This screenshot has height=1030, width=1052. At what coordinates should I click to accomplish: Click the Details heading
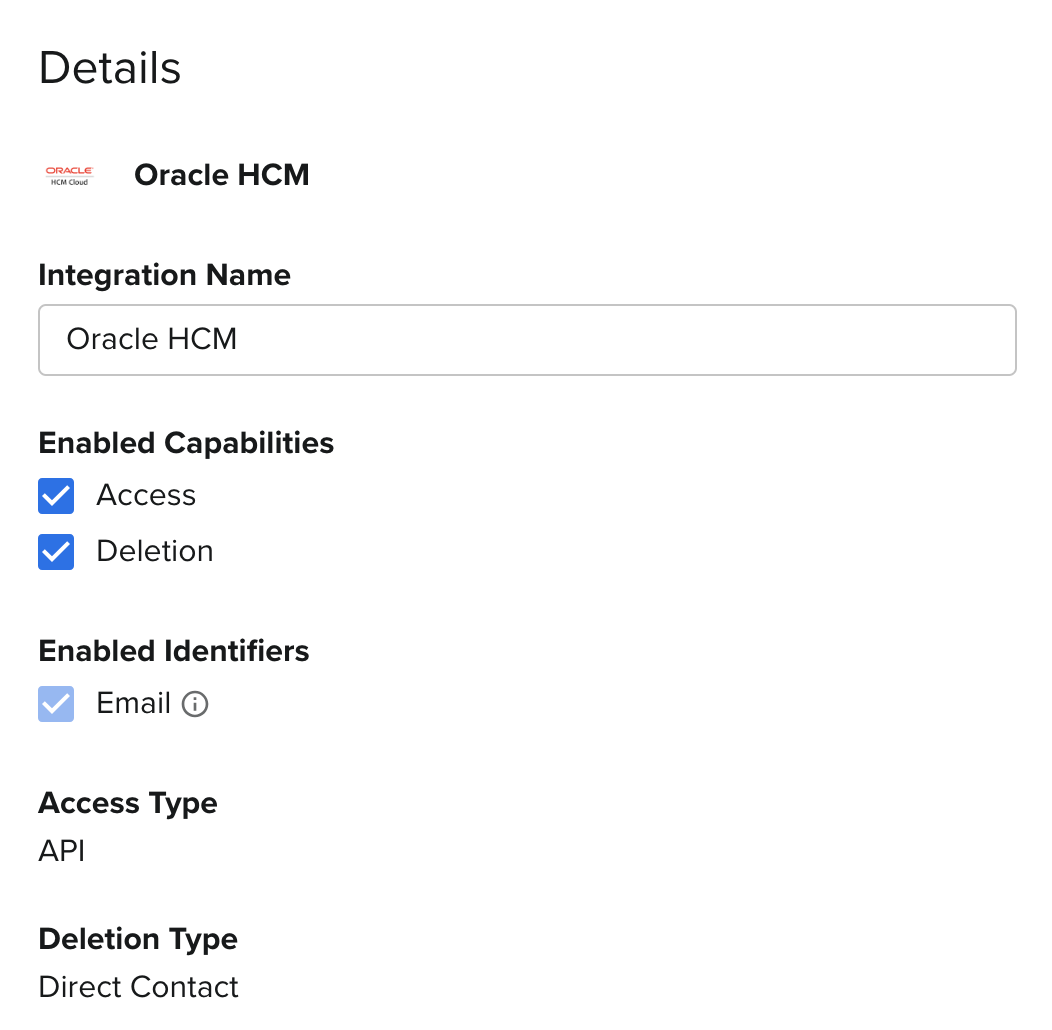110,68
